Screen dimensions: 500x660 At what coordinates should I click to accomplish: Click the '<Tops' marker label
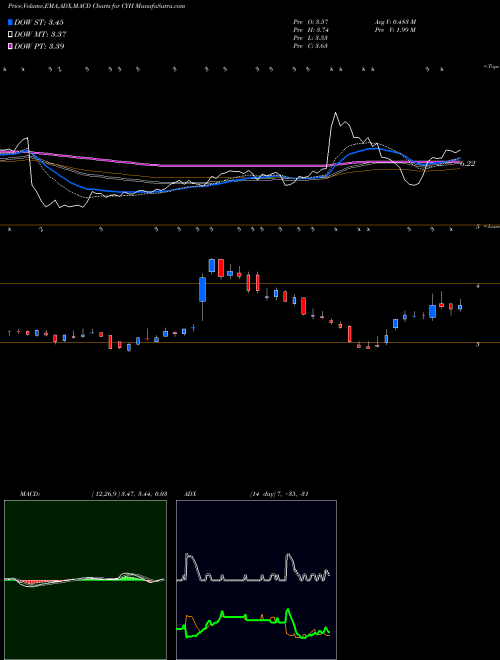491,67
